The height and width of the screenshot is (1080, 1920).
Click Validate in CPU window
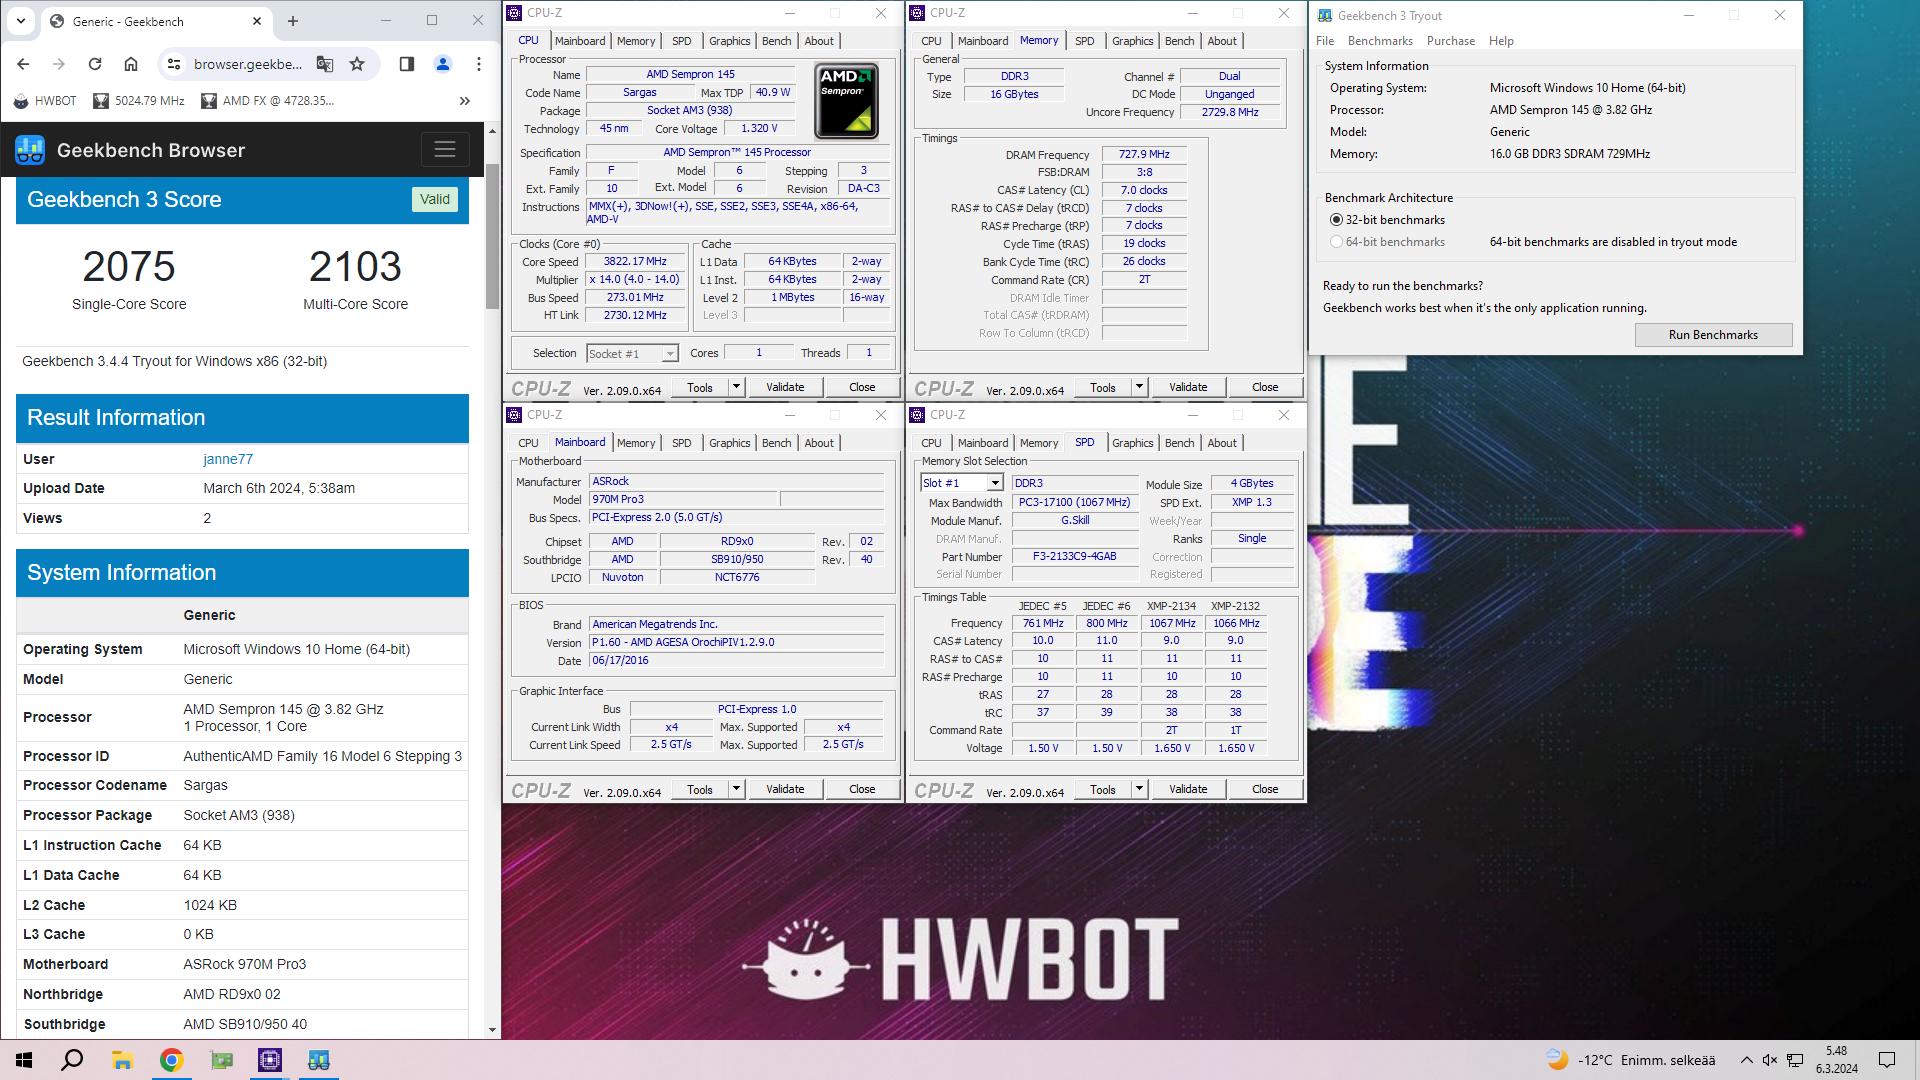pyautogui.click(x=785, y=387)
